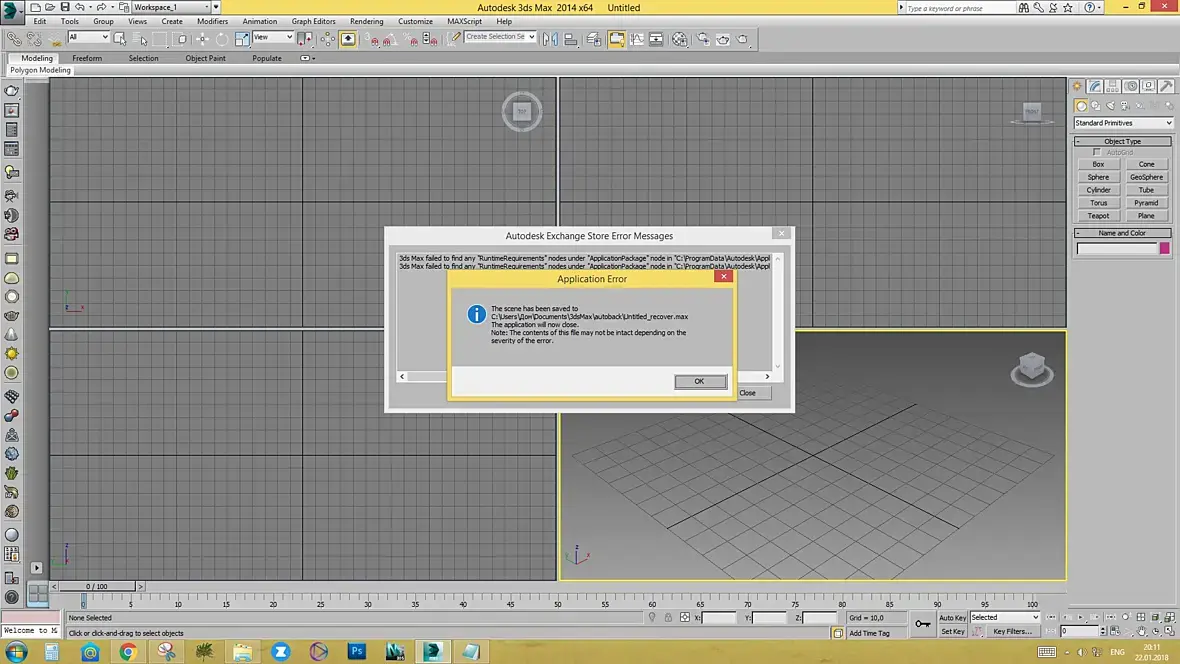Click the Save File floppy icon
The width and height of the screenshot is (1180, 664).
click(x=65, y=7)
